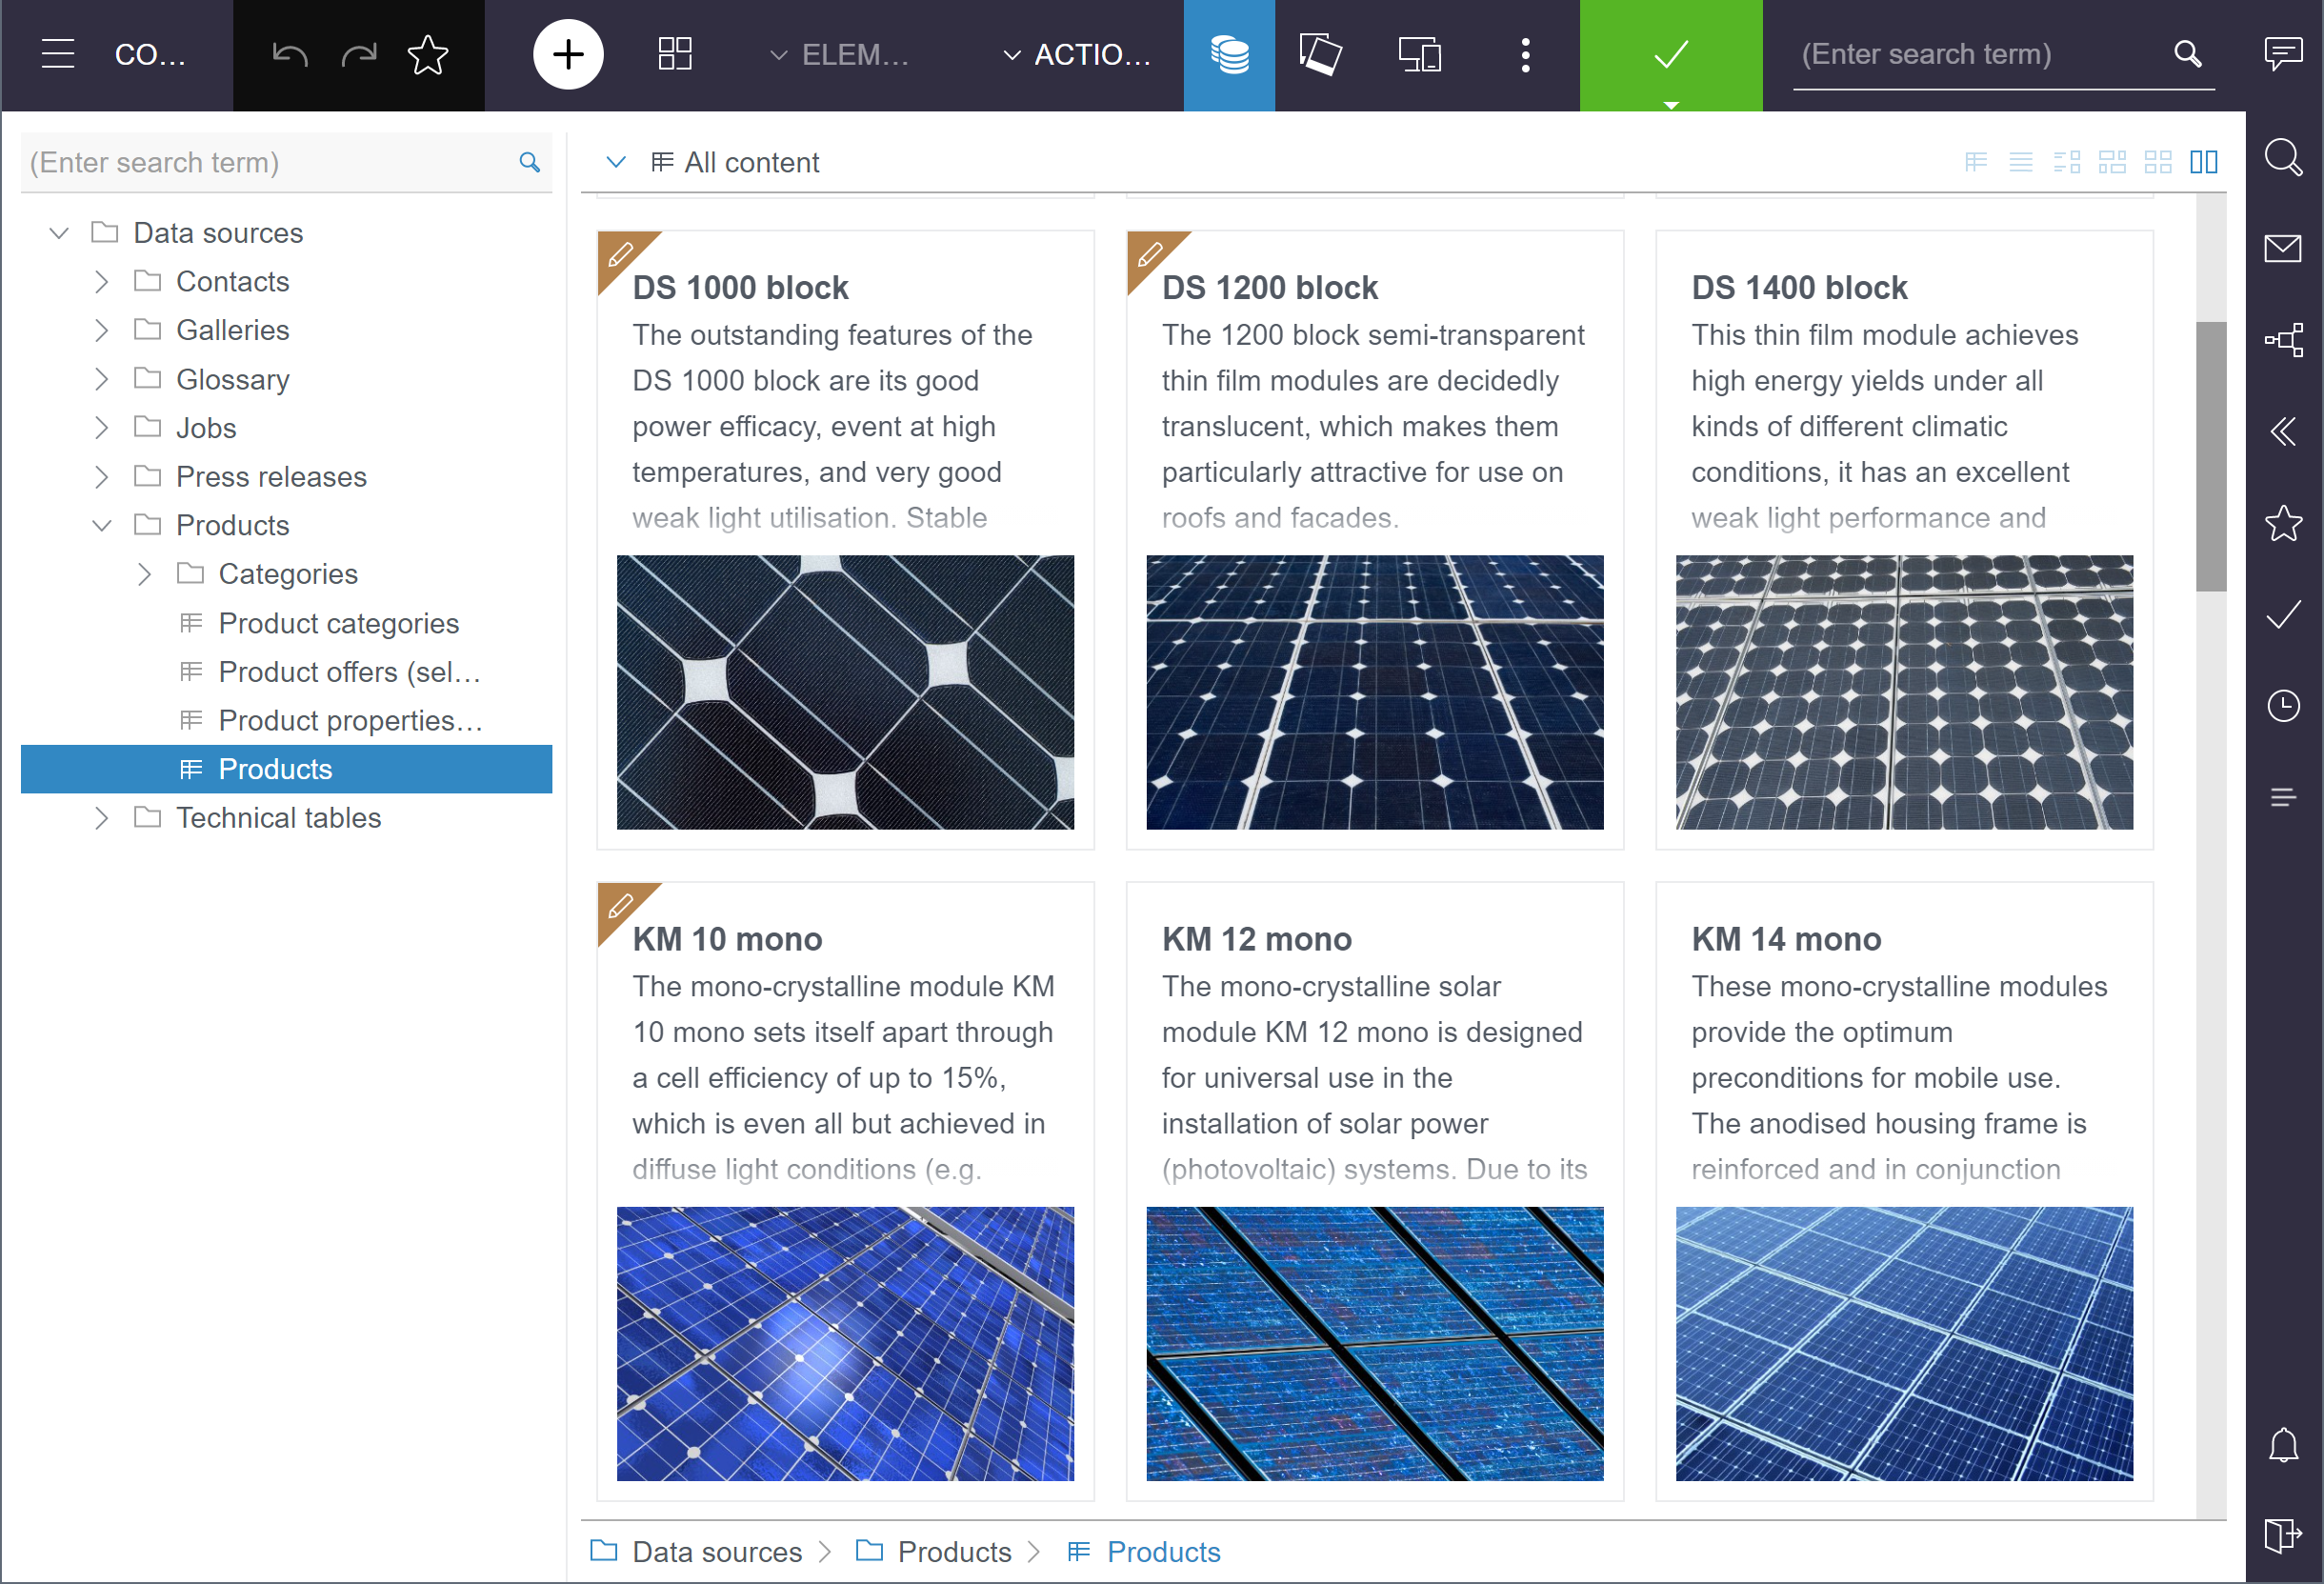Expand the Technical tables folder
The height and width of the screenshot is (1584, 2324).
[x=101, y=818]
